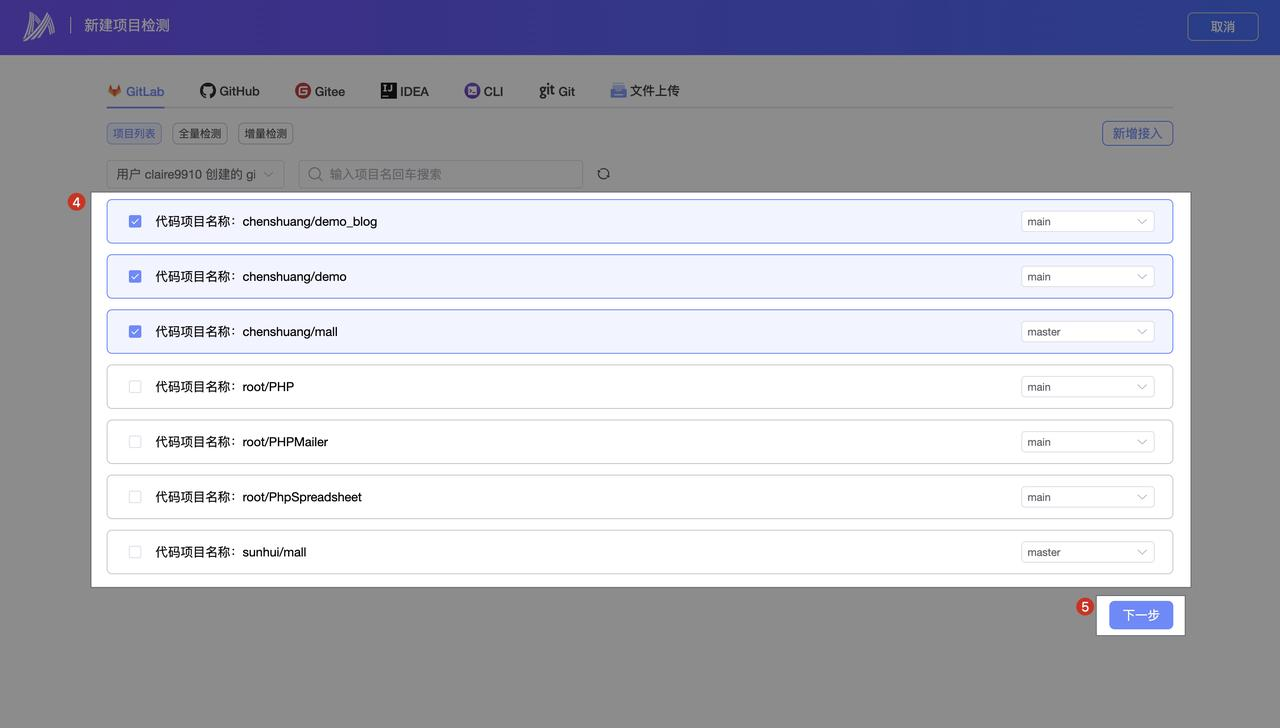The image size is (1280, 728).
Task: Click the 文件上传 file upload icon
Action: tap(618, 91)
